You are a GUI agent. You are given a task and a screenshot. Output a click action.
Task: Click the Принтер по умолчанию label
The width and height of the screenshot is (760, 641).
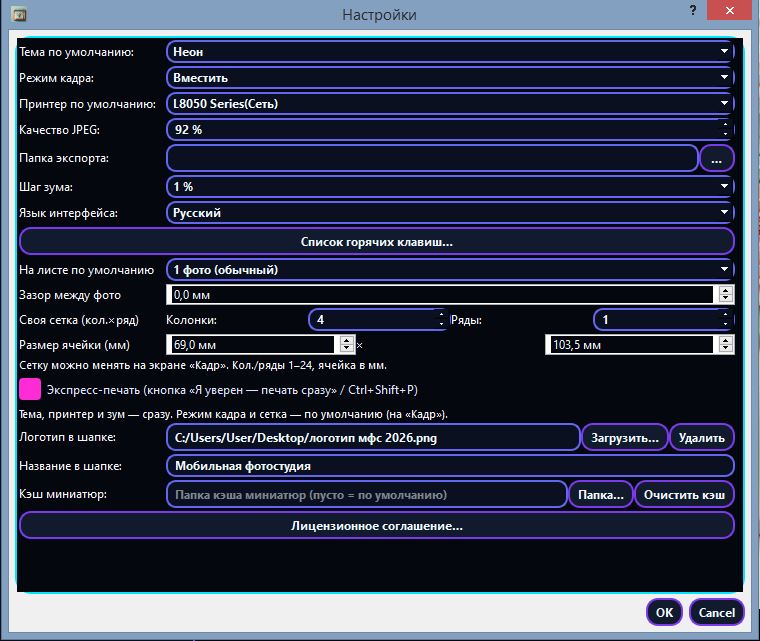(x=87, y=104)
